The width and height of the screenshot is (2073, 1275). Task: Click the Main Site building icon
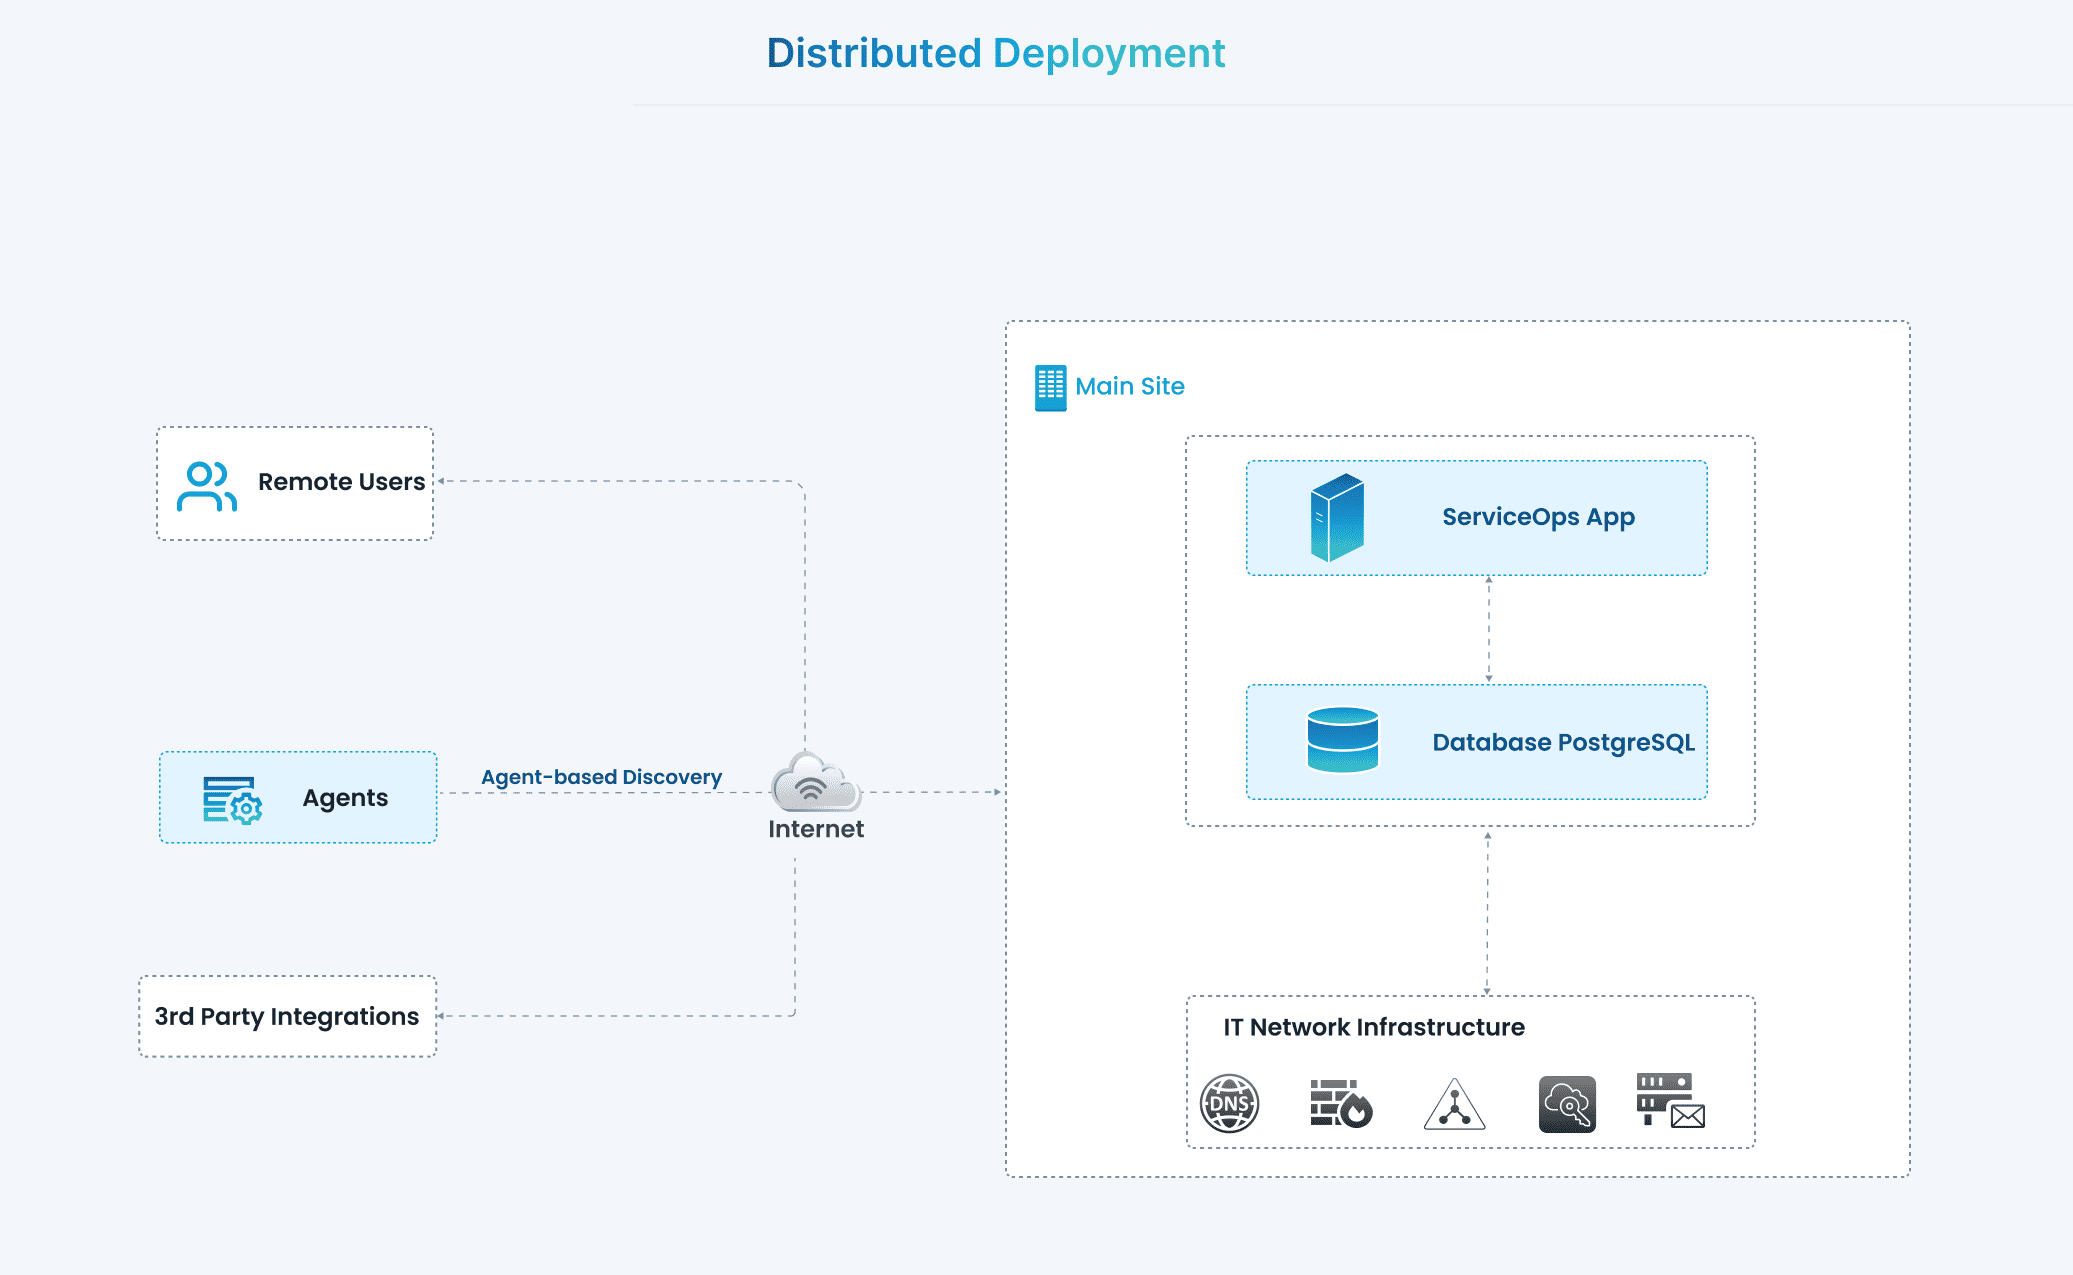(x=1050, y=388)
